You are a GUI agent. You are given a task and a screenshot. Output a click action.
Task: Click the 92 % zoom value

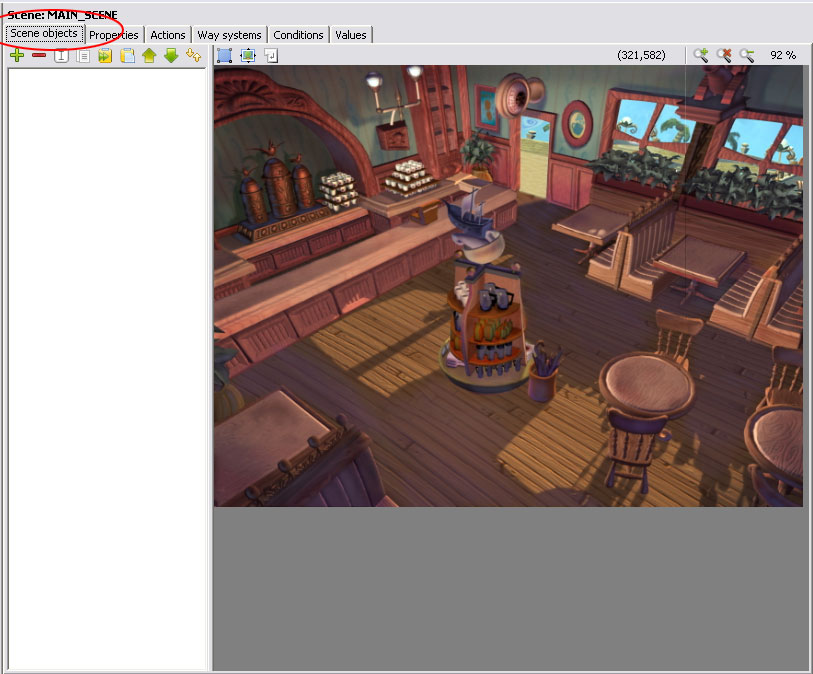pos(782,55)
